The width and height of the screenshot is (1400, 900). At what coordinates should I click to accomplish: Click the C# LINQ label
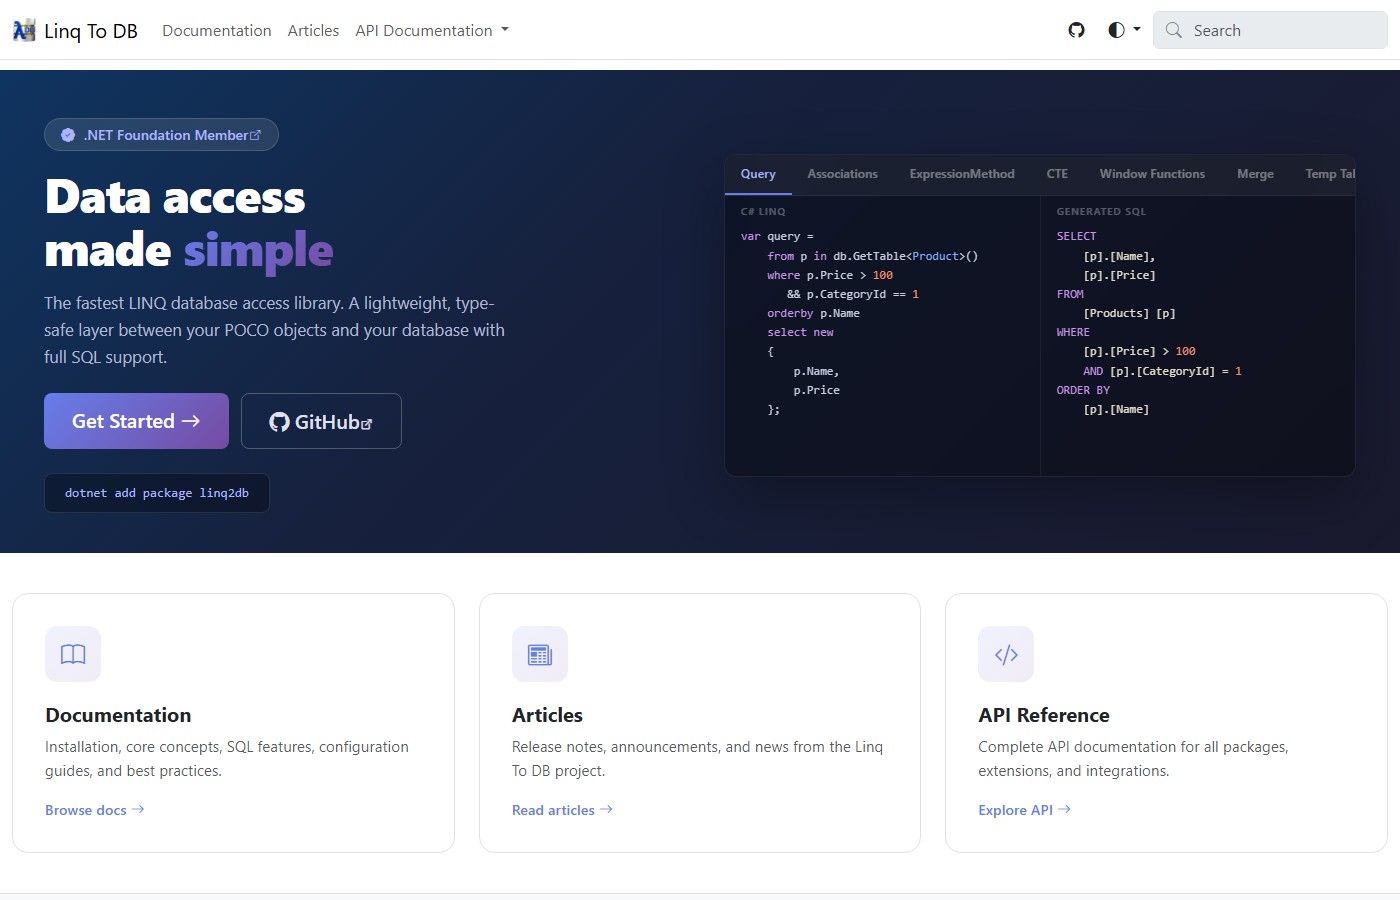[763, 212]
